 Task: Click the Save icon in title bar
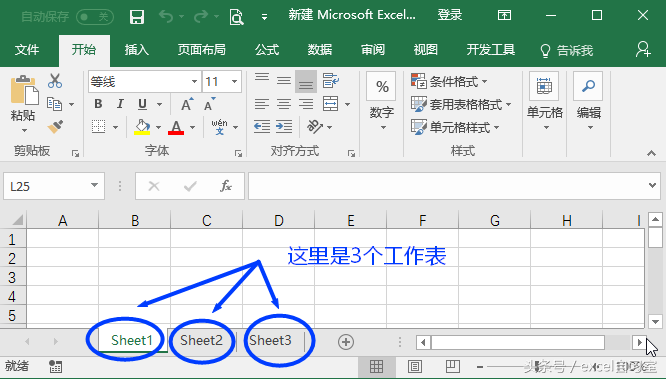[136, 17]
